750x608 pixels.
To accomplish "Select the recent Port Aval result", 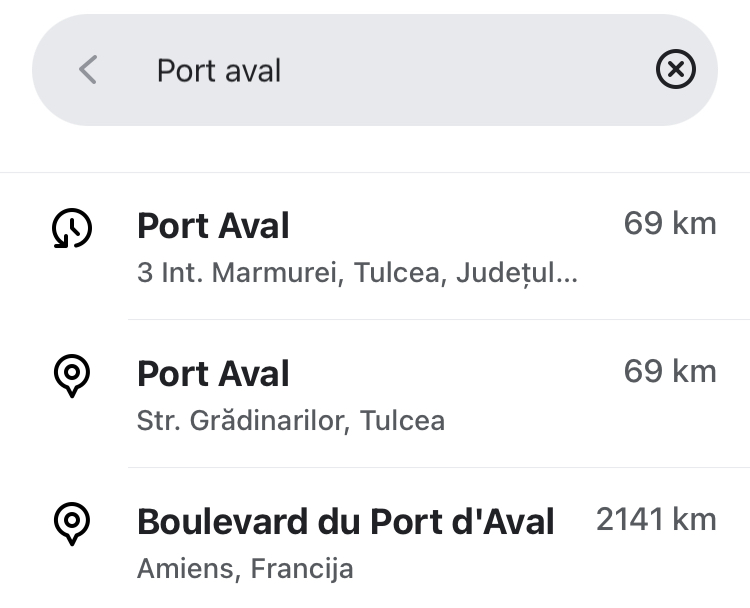I will tap(375, 246).
